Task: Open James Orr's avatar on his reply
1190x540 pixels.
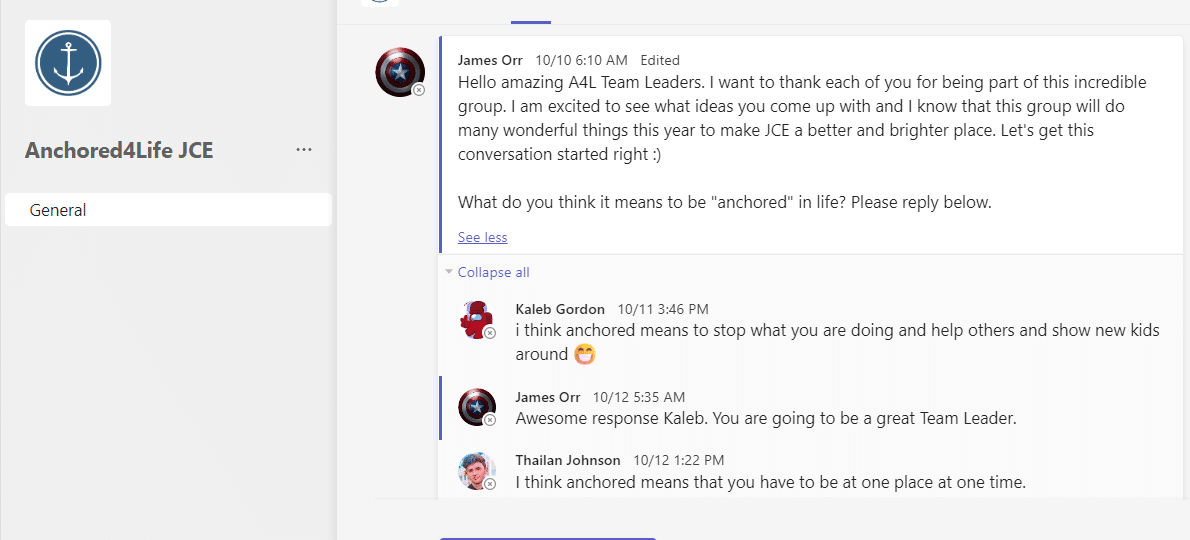Action: (x=477, y=407)
